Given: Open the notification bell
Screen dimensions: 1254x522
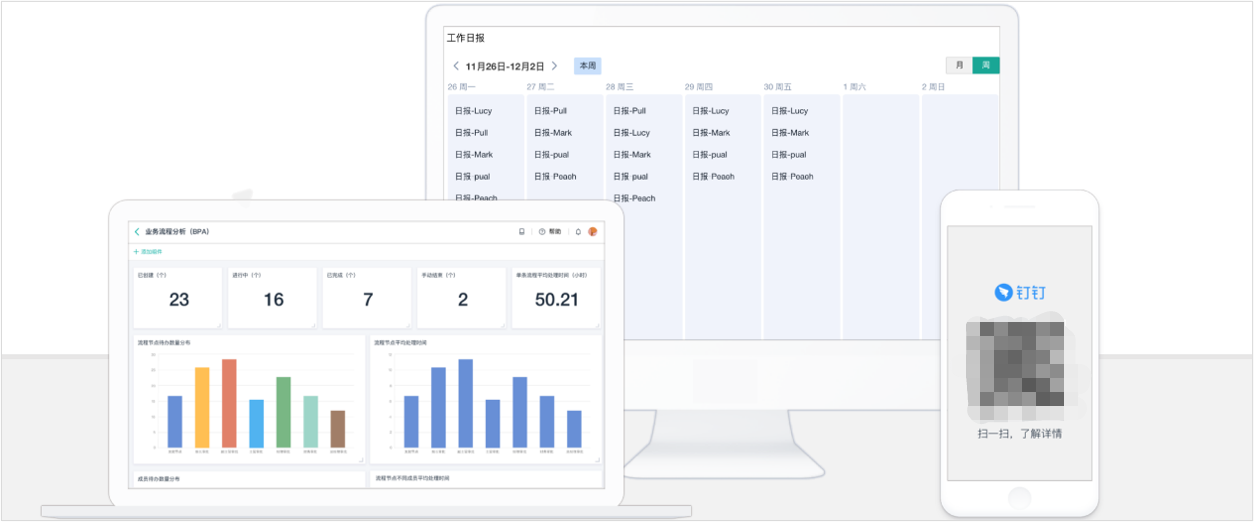Looking at the screenshot, I should [x=578, y=231].
